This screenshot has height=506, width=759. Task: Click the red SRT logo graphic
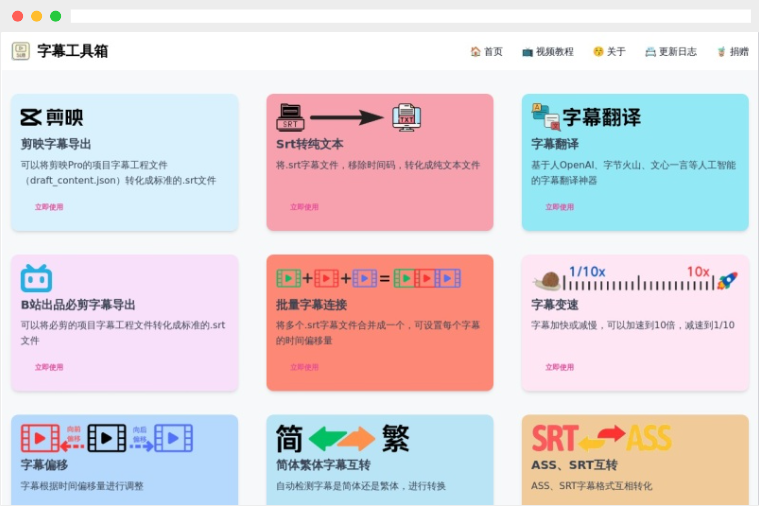(x=555, y=438)
